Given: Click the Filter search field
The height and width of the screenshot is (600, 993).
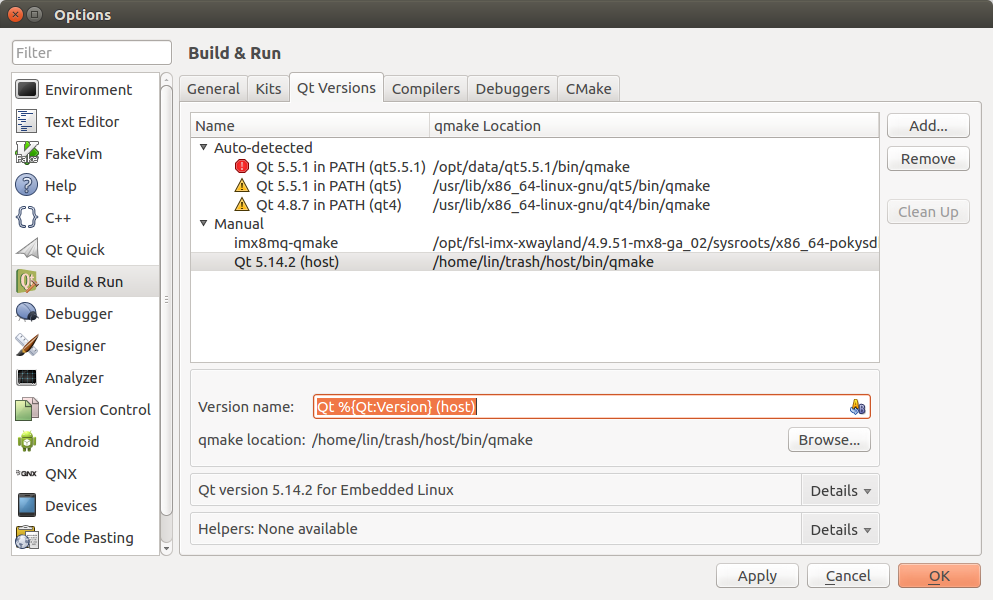Looking at the screenshot, I should [x=92, y=53].
